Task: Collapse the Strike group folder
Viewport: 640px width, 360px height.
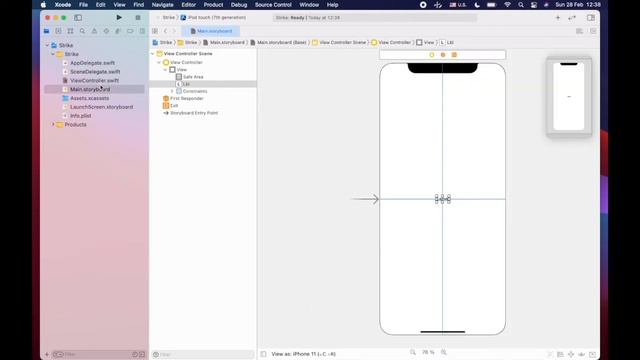Action: [53, 54]
